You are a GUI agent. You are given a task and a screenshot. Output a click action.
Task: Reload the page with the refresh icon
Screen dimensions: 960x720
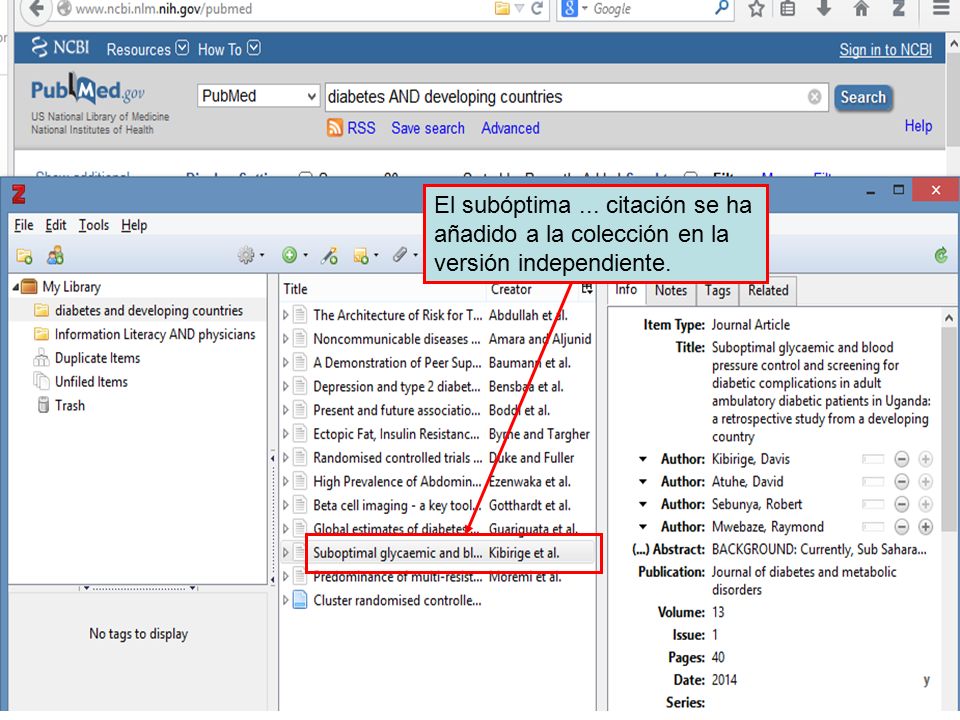(x=537, y=9)
